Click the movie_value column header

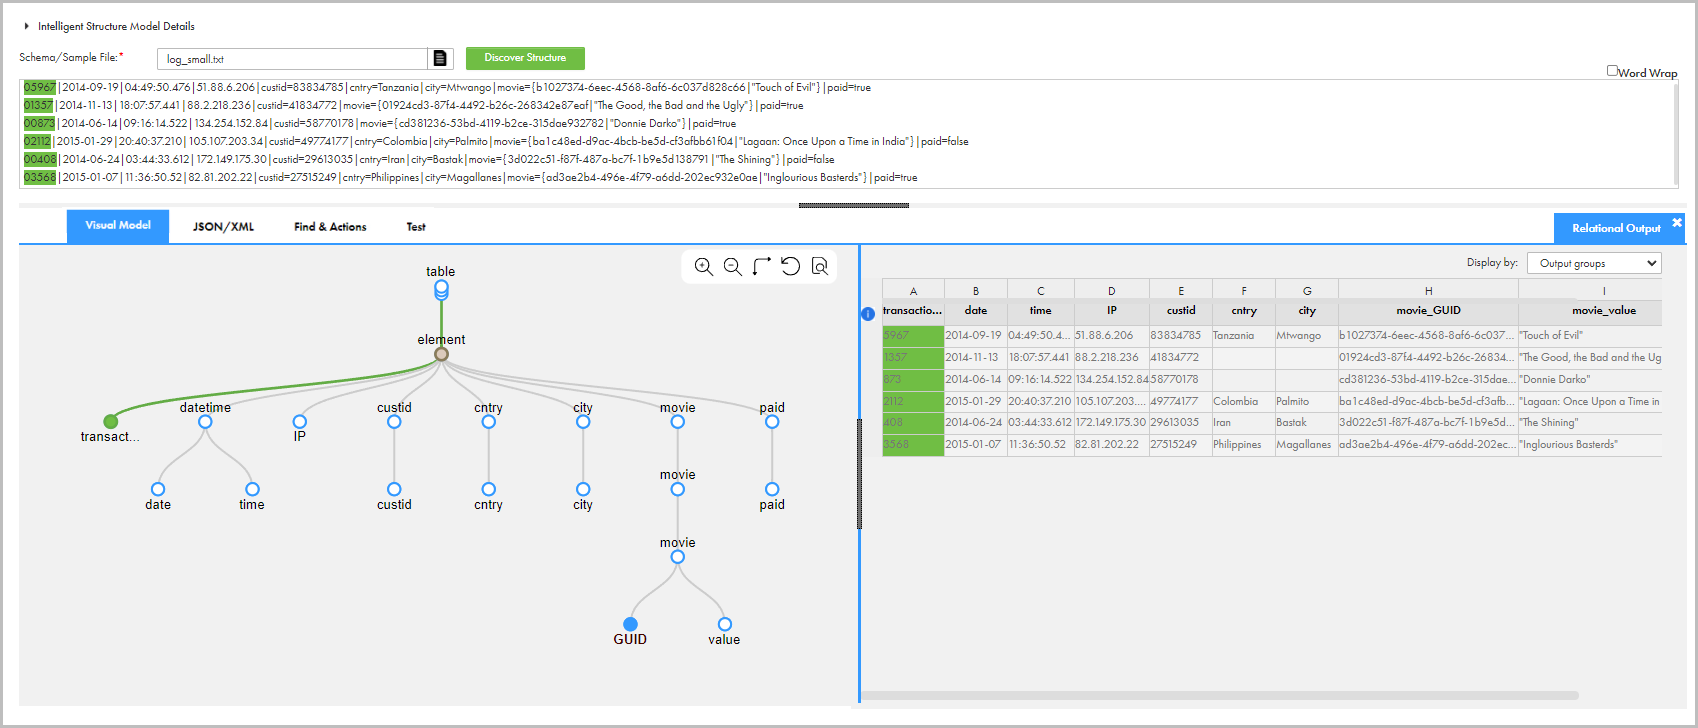(x=1590, y=311)
